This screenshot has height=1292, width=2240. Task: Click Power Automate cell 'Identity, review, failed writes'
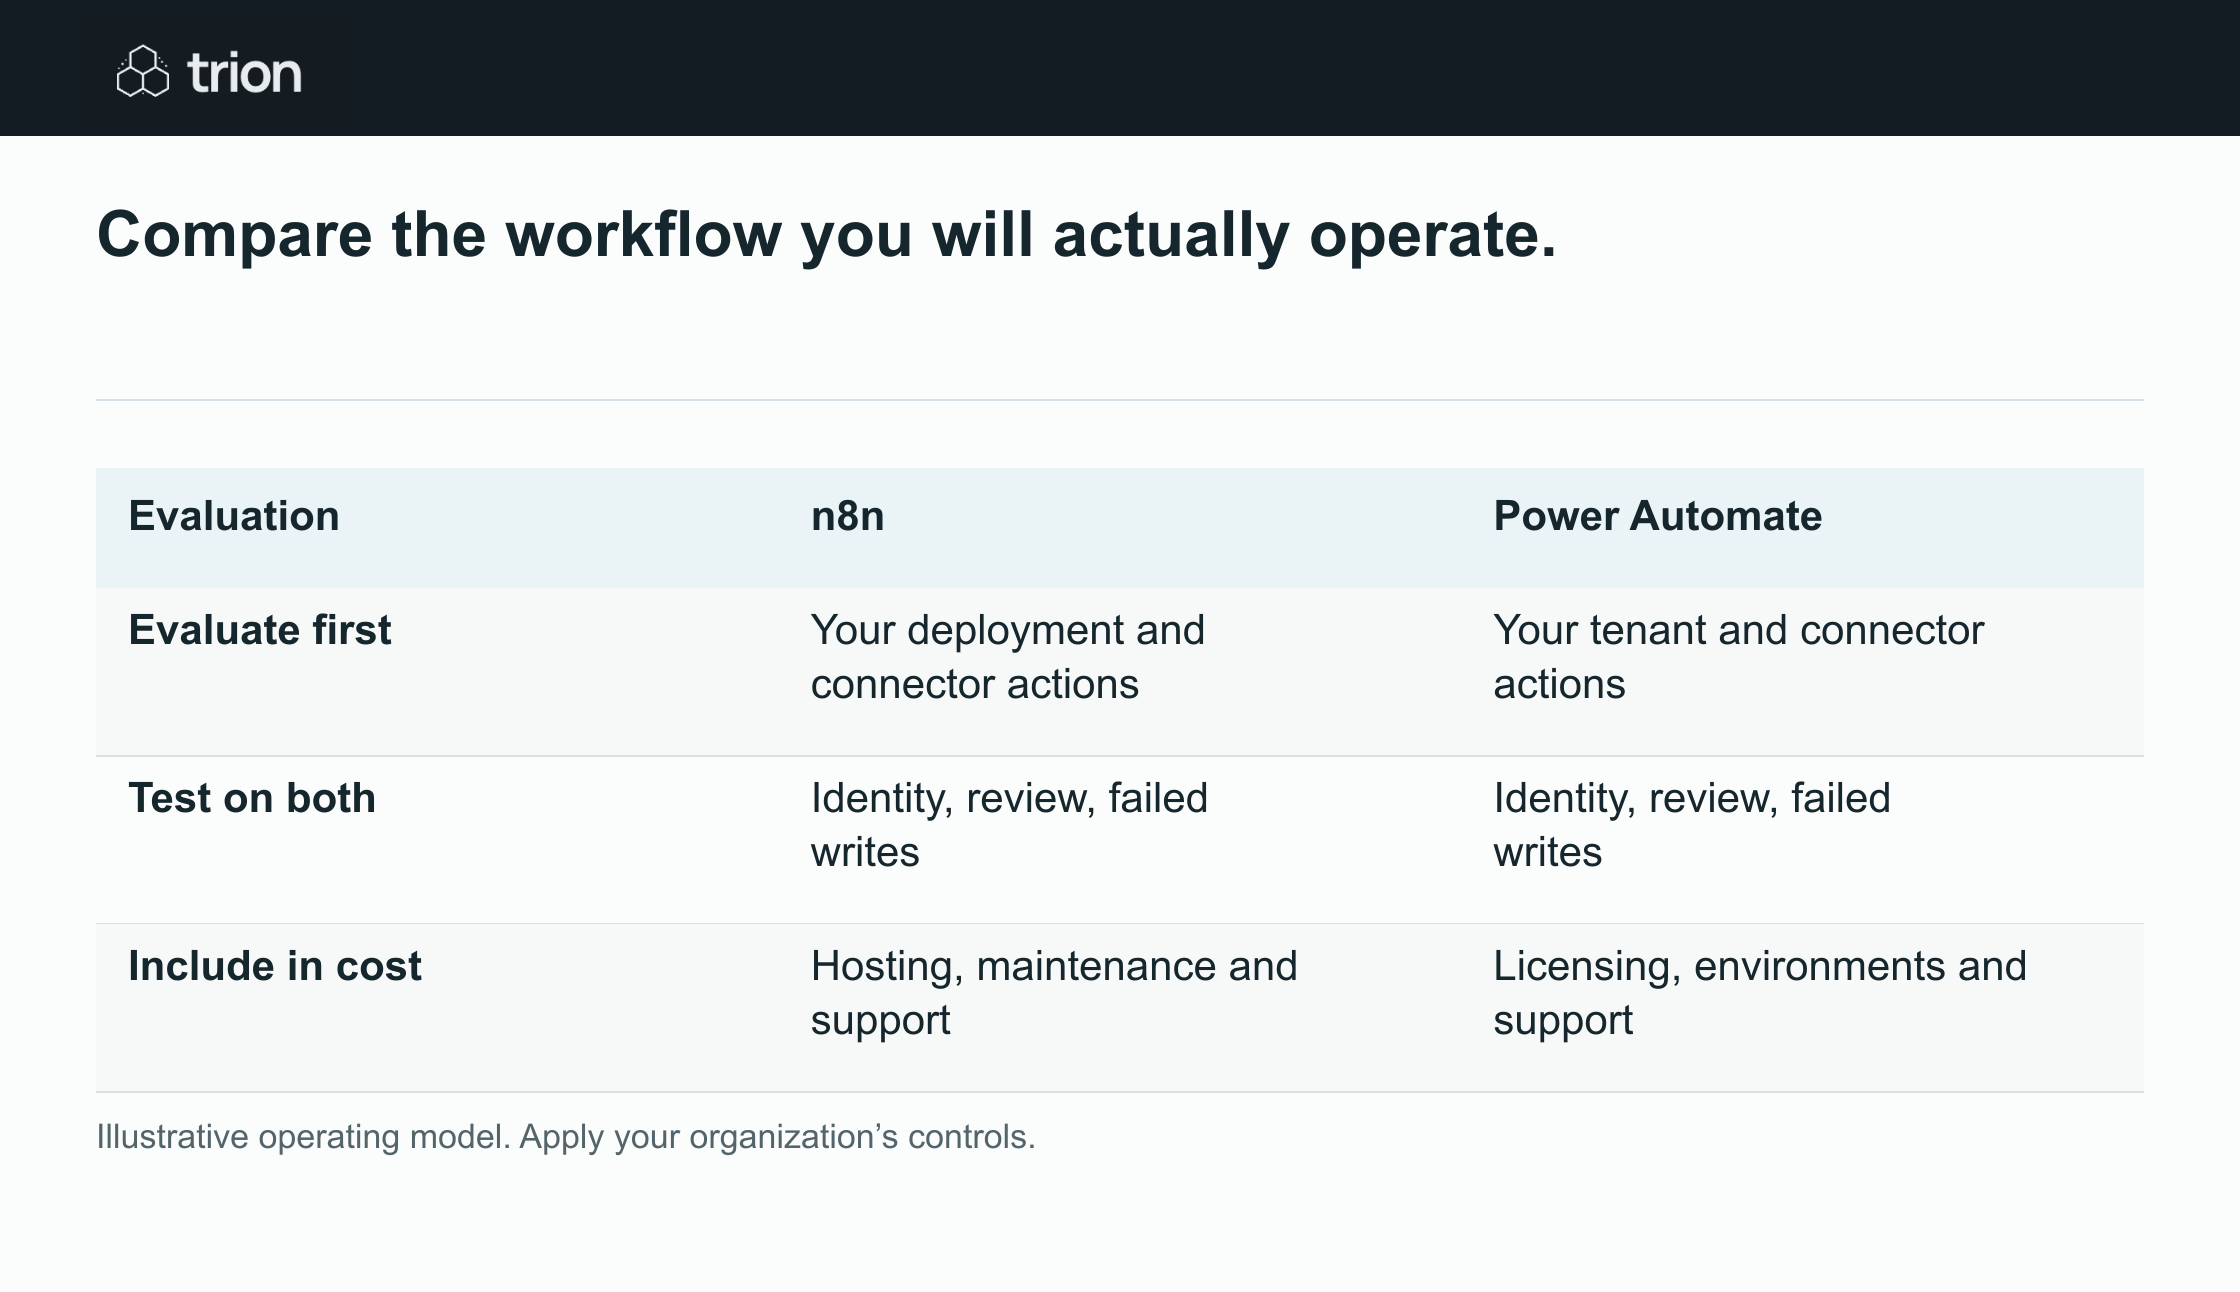pos(1692,825)
